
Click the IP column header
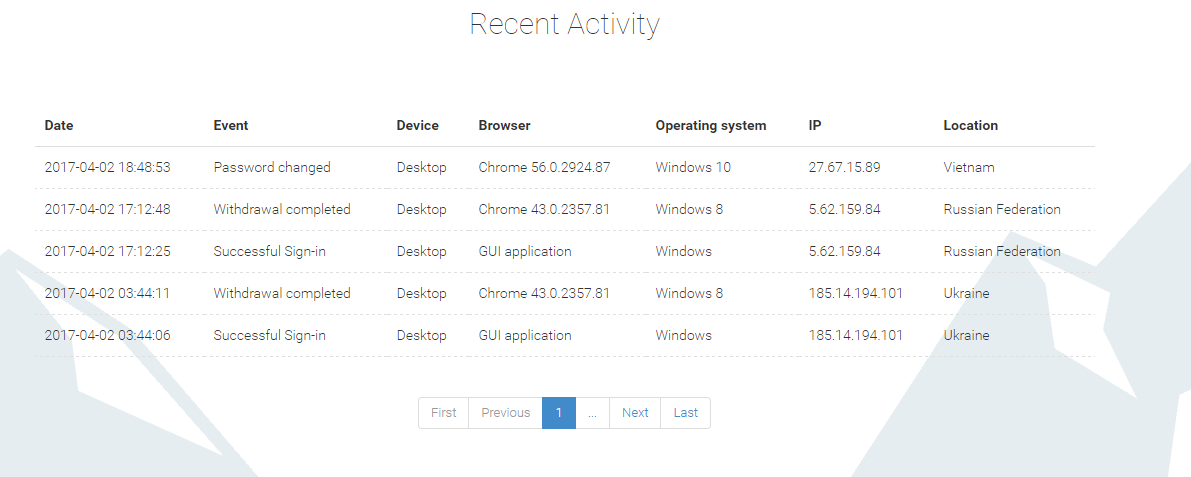815,126
